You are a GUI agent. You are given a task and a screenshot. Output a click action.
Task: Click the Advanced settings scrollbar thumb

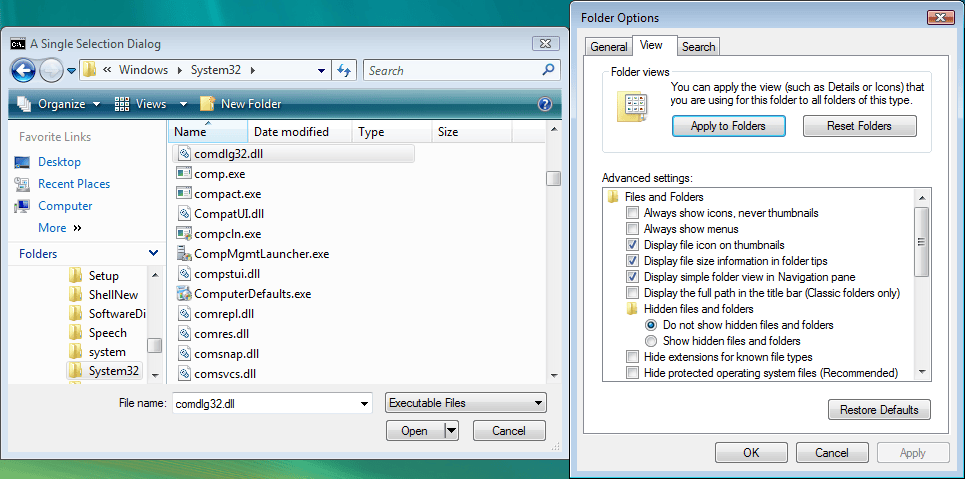(921, 242)
